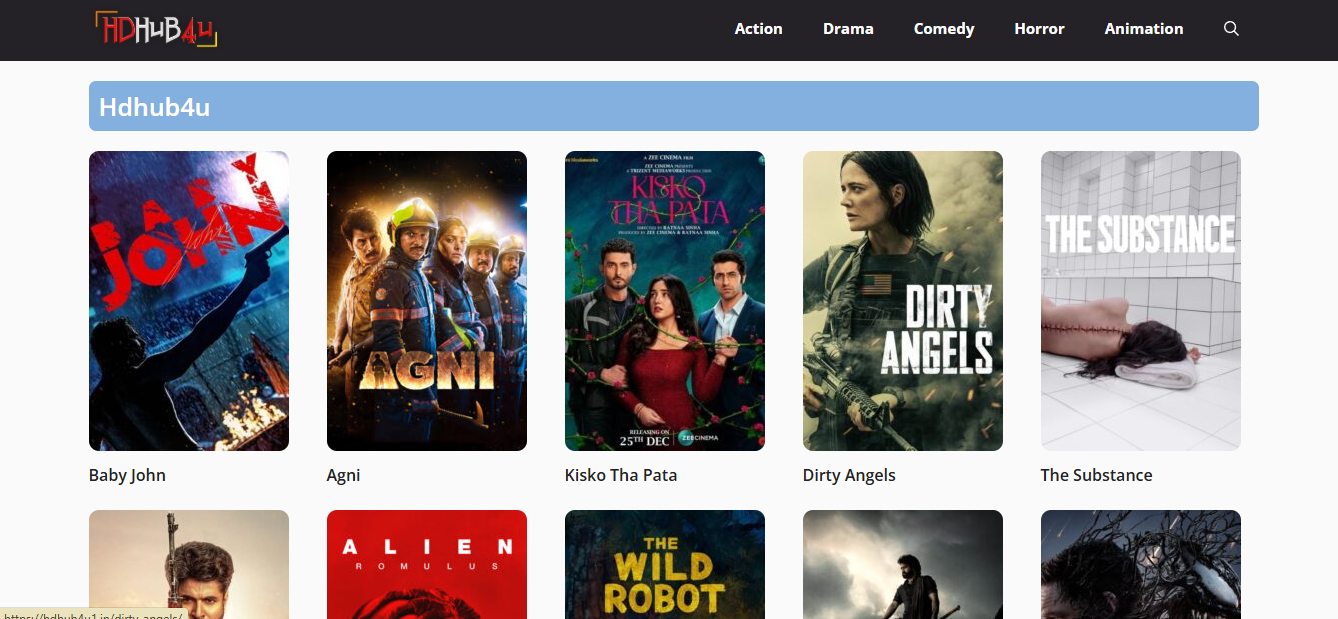1338x619 pixels.
Task: Open The Substance poster
Action: click(1141, 301)
